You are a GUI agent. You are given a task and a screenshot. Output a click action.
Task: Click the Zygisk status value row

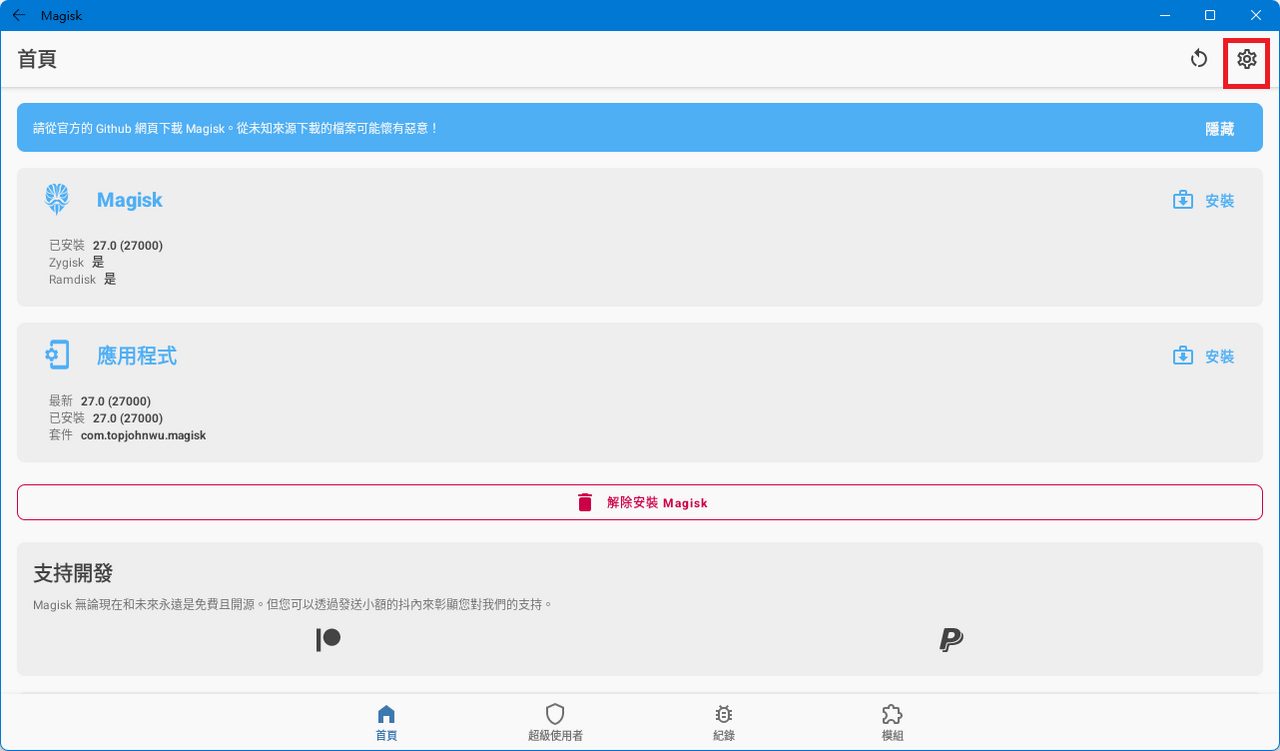(76, 262)
